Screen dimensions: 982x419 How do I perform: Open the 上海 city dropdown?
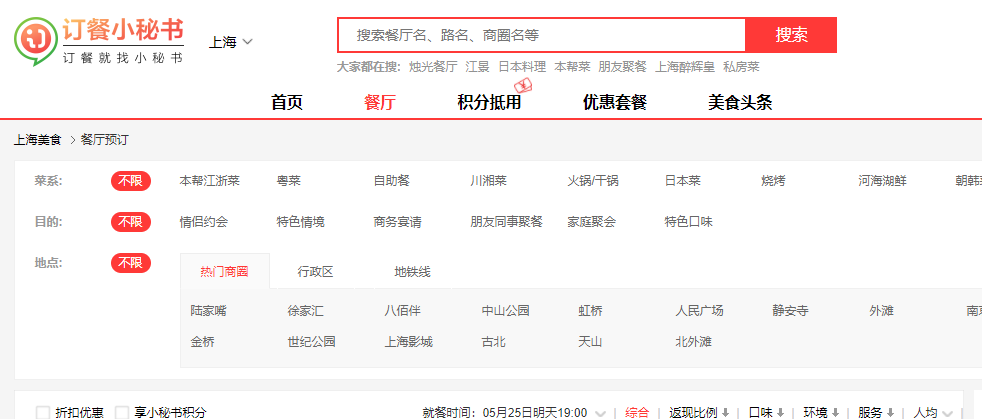[x=231, y=42]
